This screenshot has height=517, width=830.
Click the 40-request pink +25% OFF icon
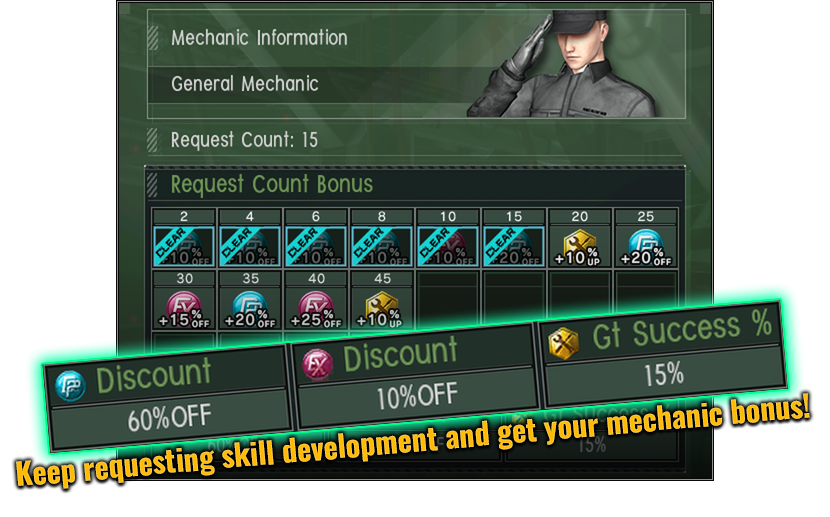point(316,309)
